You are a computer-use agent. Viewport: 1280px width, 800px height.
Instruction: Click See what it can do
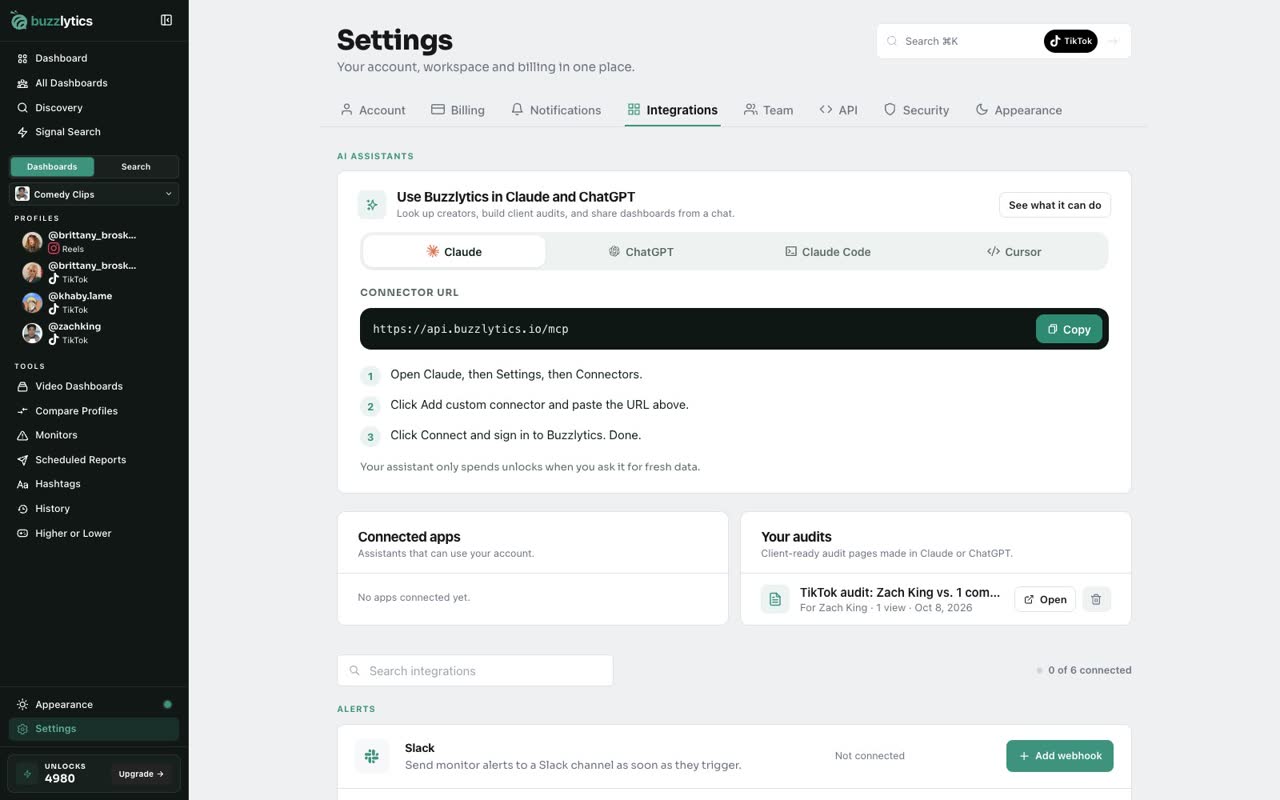(1055, 205)
